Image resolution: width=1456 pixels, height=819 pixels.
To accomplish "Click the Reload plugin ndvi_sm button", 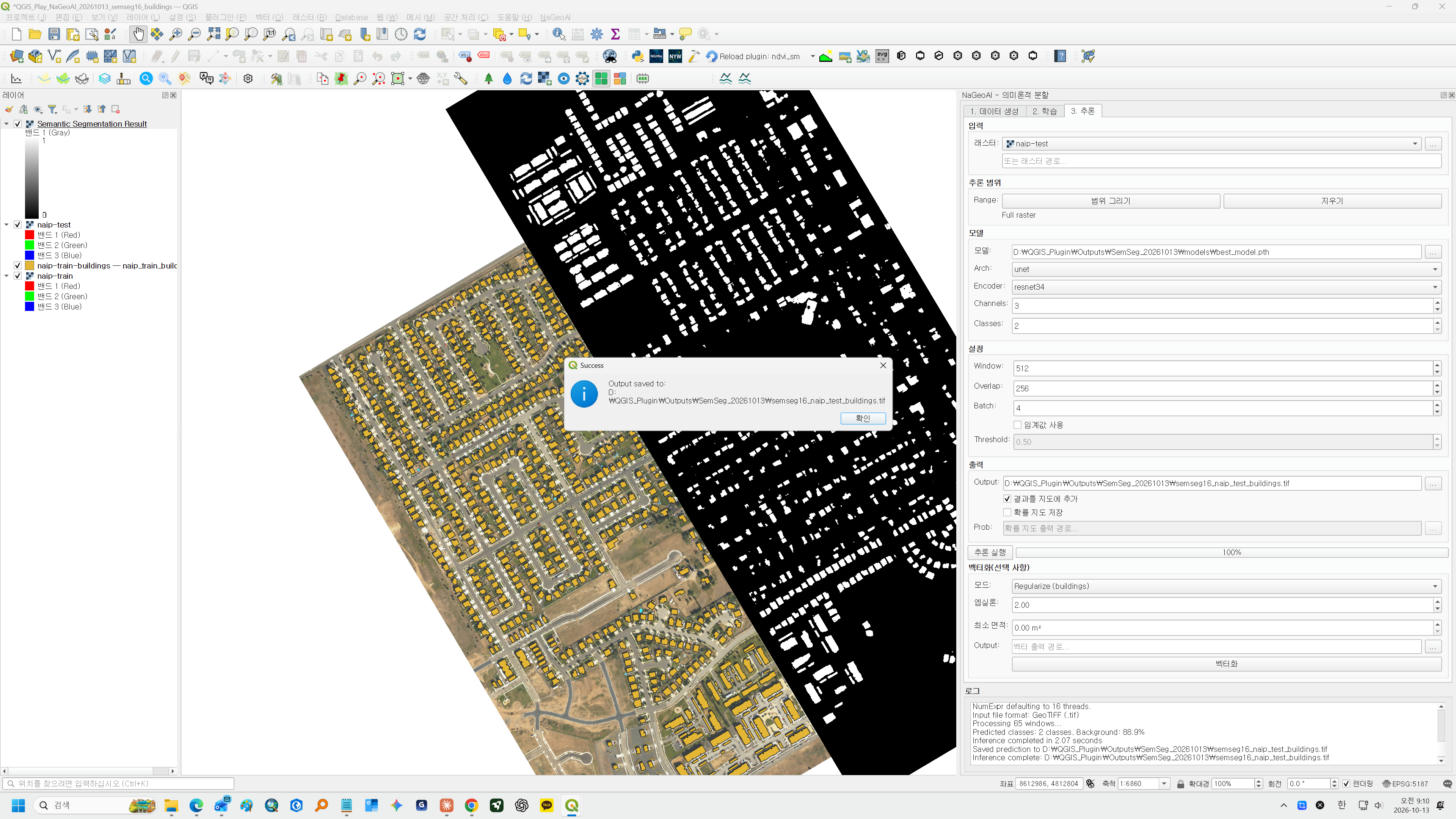I will pyautogui.click(x=752, y=56).
